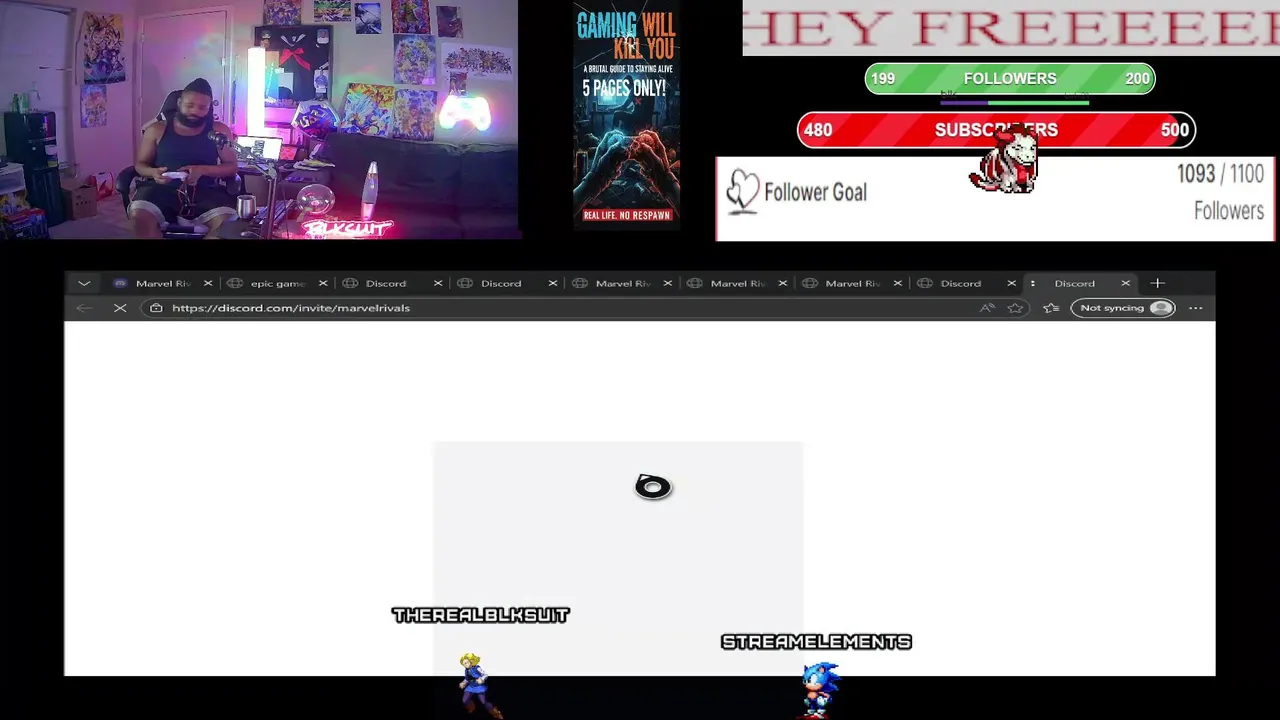The height and width of the screenshot is (720, 1280).
Task: Click the red Subscribers progress bar
Action: click(996, 130)
